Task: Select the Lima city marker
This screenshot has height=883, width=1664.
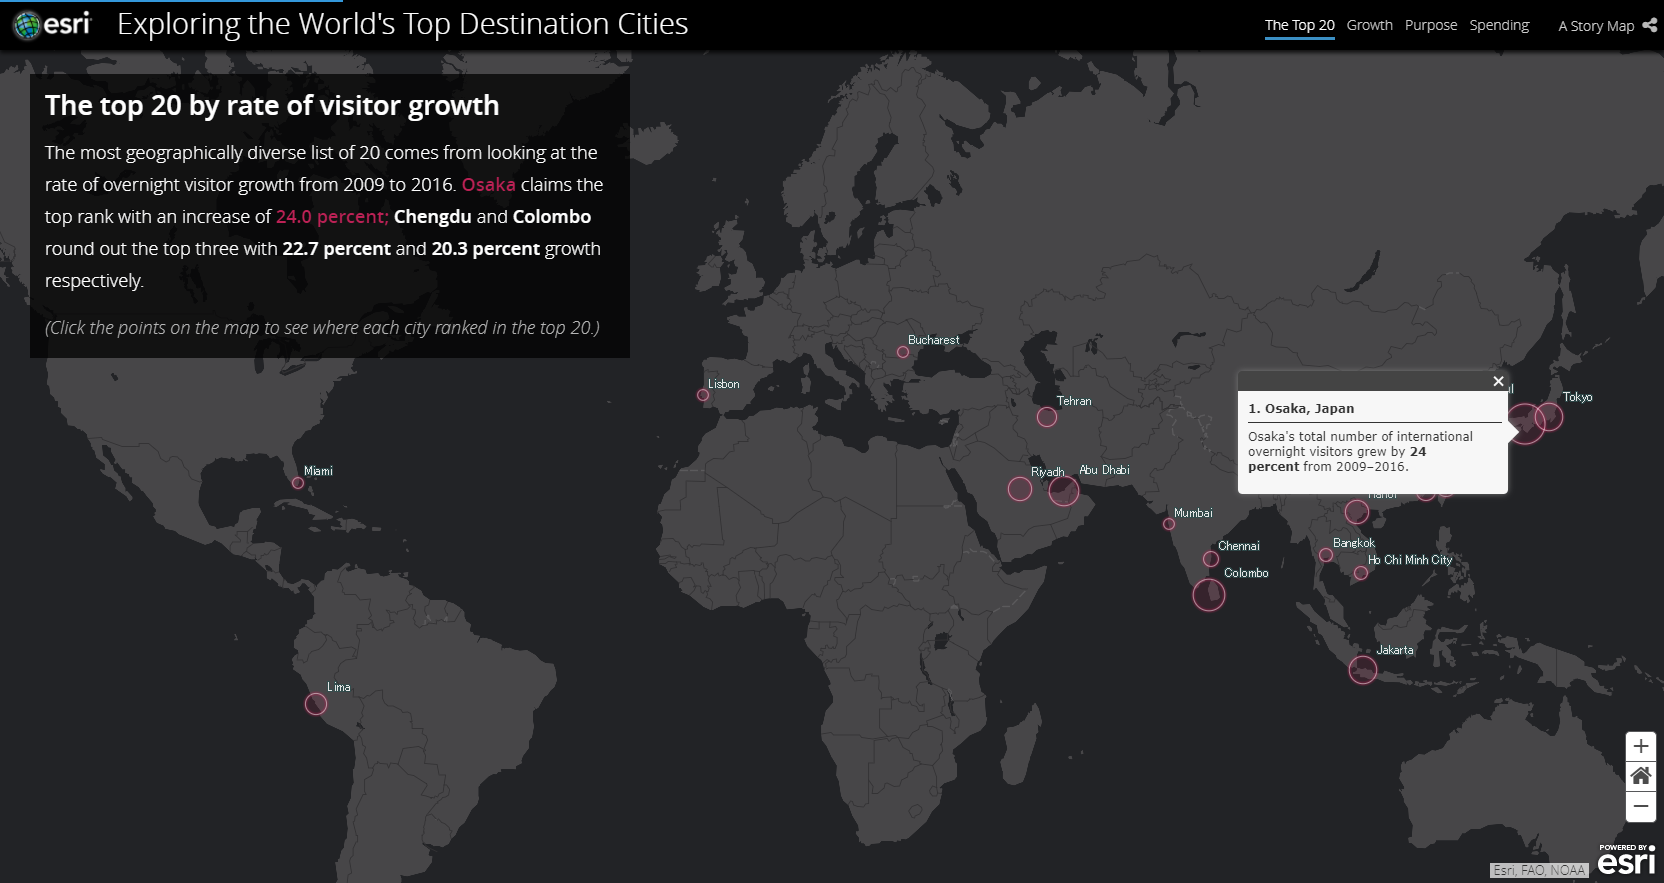Action: [x=316, y=704]
